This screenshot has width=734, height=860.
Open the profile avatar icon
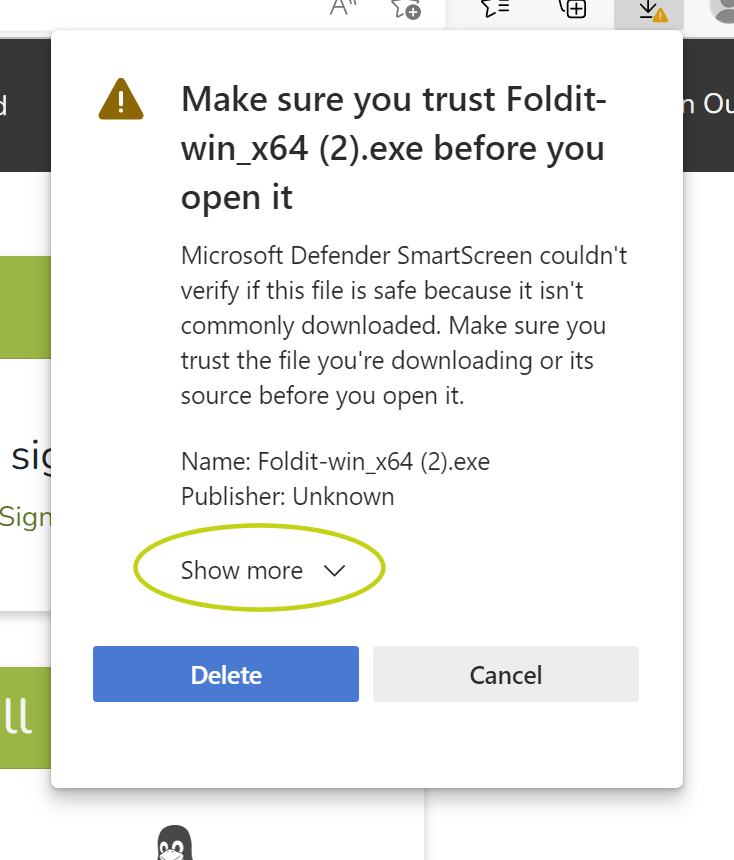click(x=722, y=9)
